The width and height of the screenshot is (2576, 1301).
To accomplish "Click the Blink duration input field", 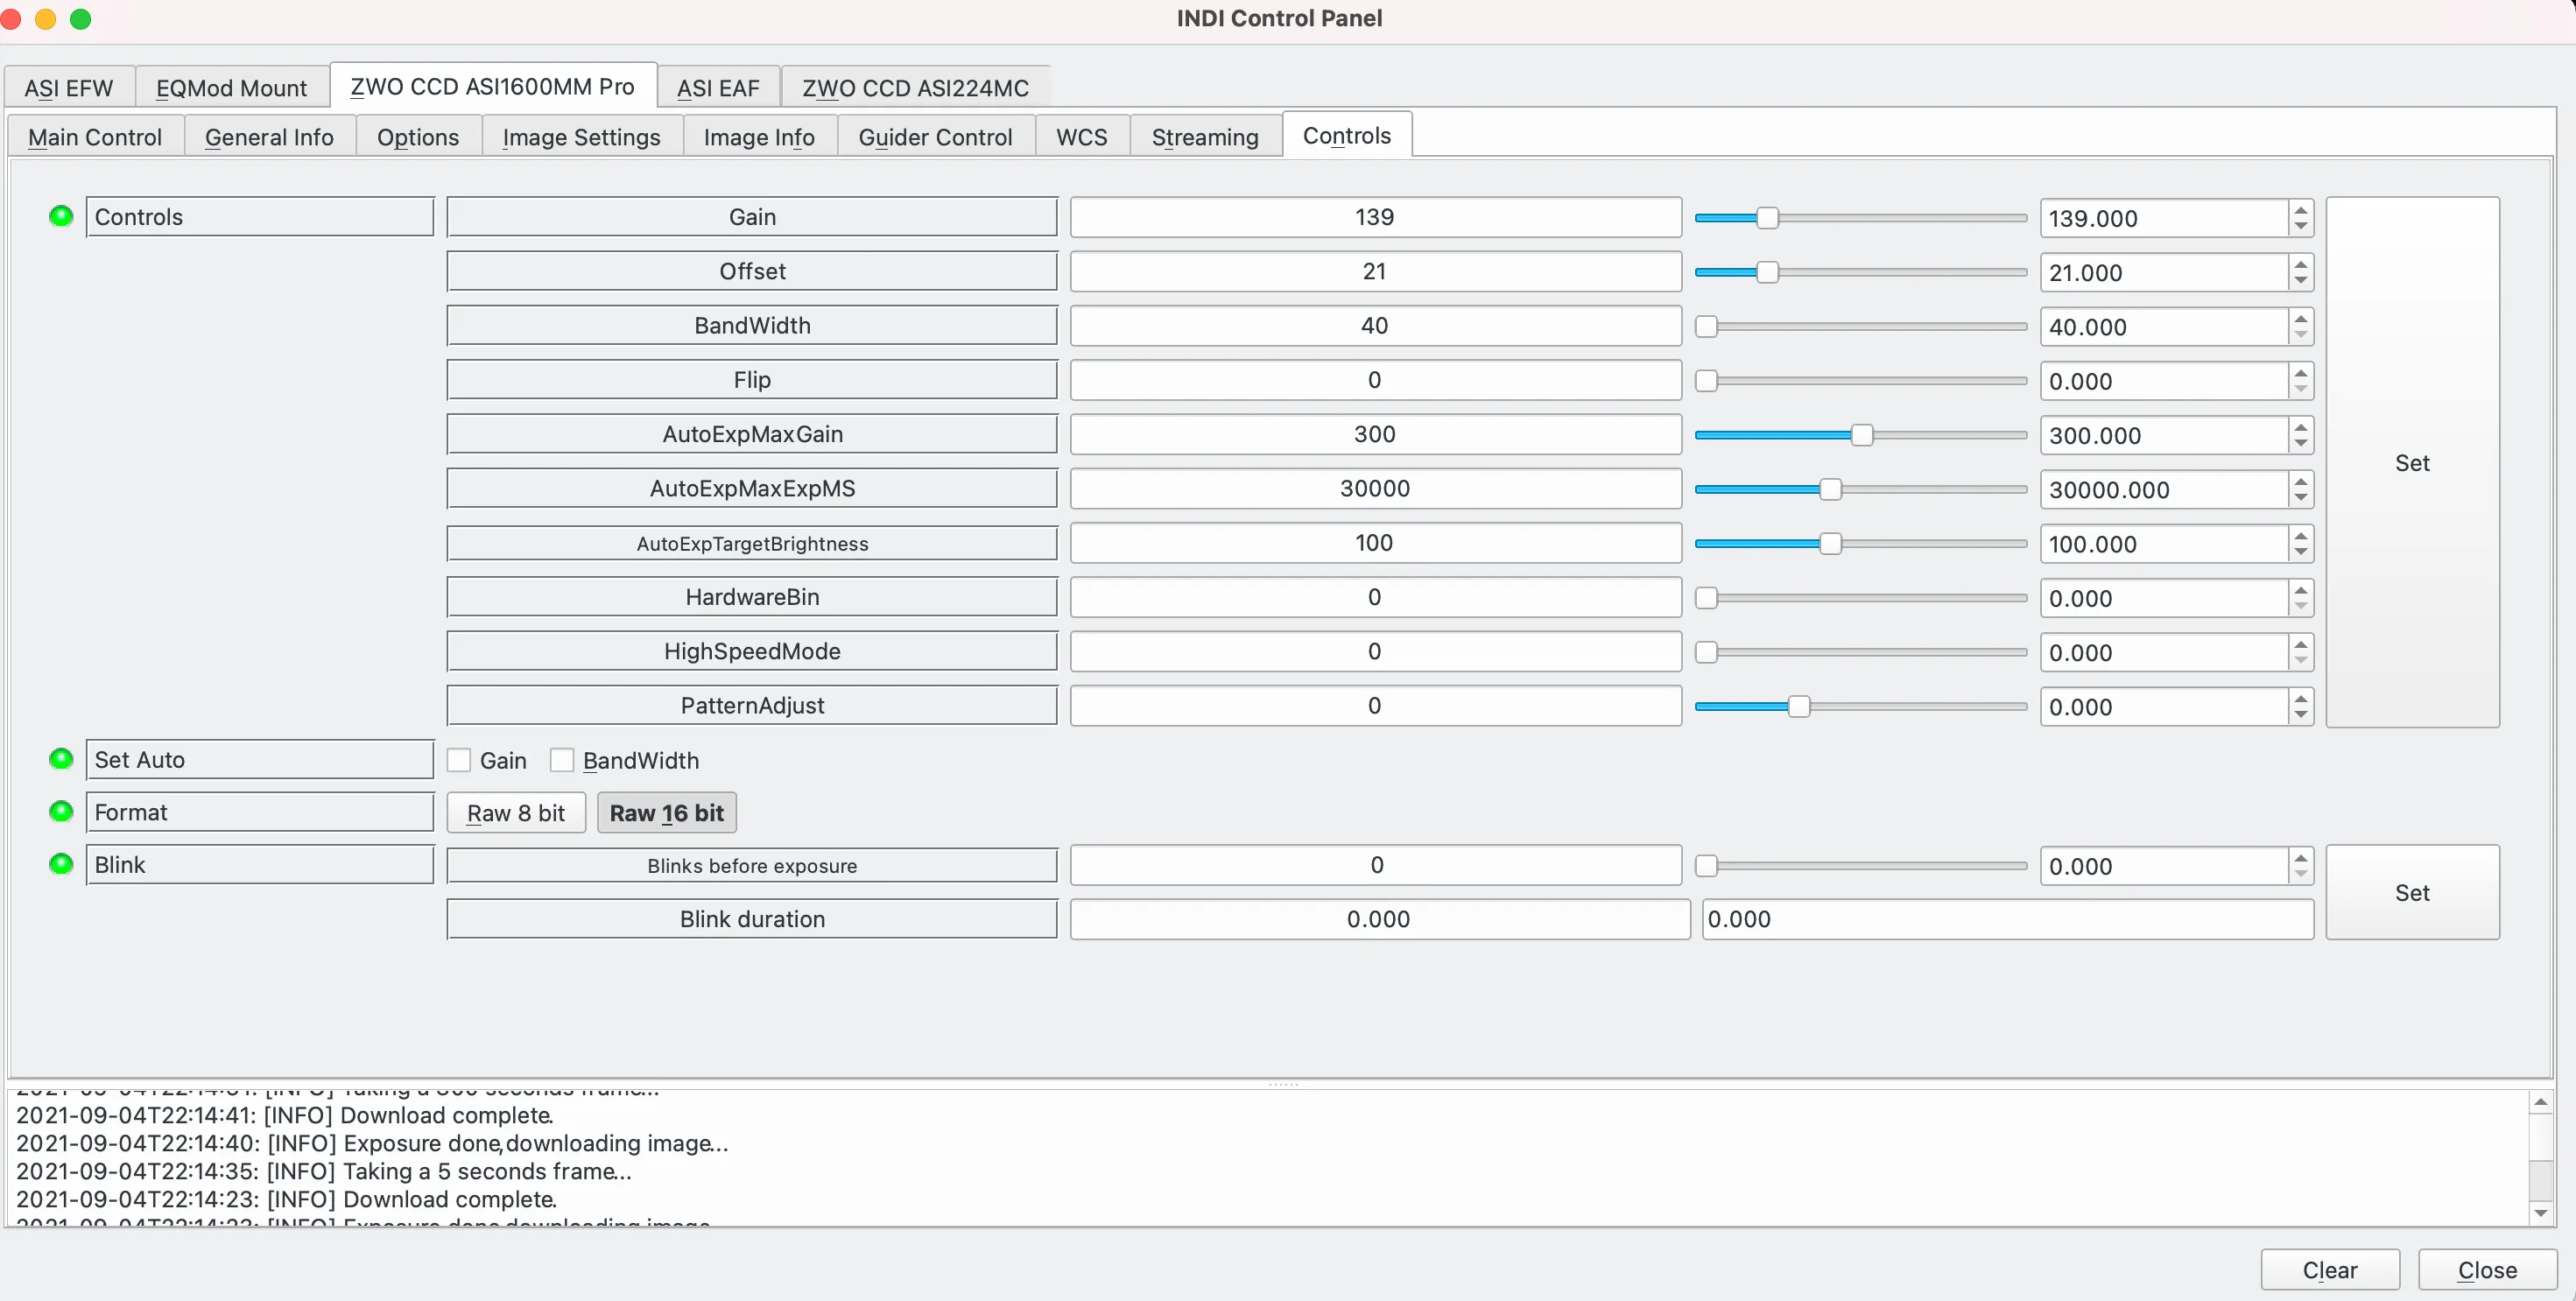I will click(x=2008, y=919).
